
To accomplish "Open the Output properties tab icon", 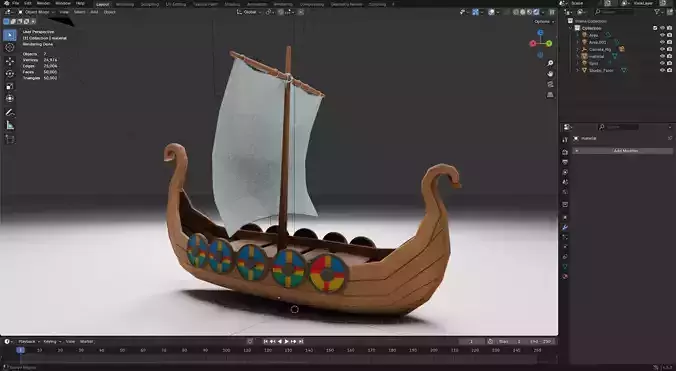I will point(565,162).
